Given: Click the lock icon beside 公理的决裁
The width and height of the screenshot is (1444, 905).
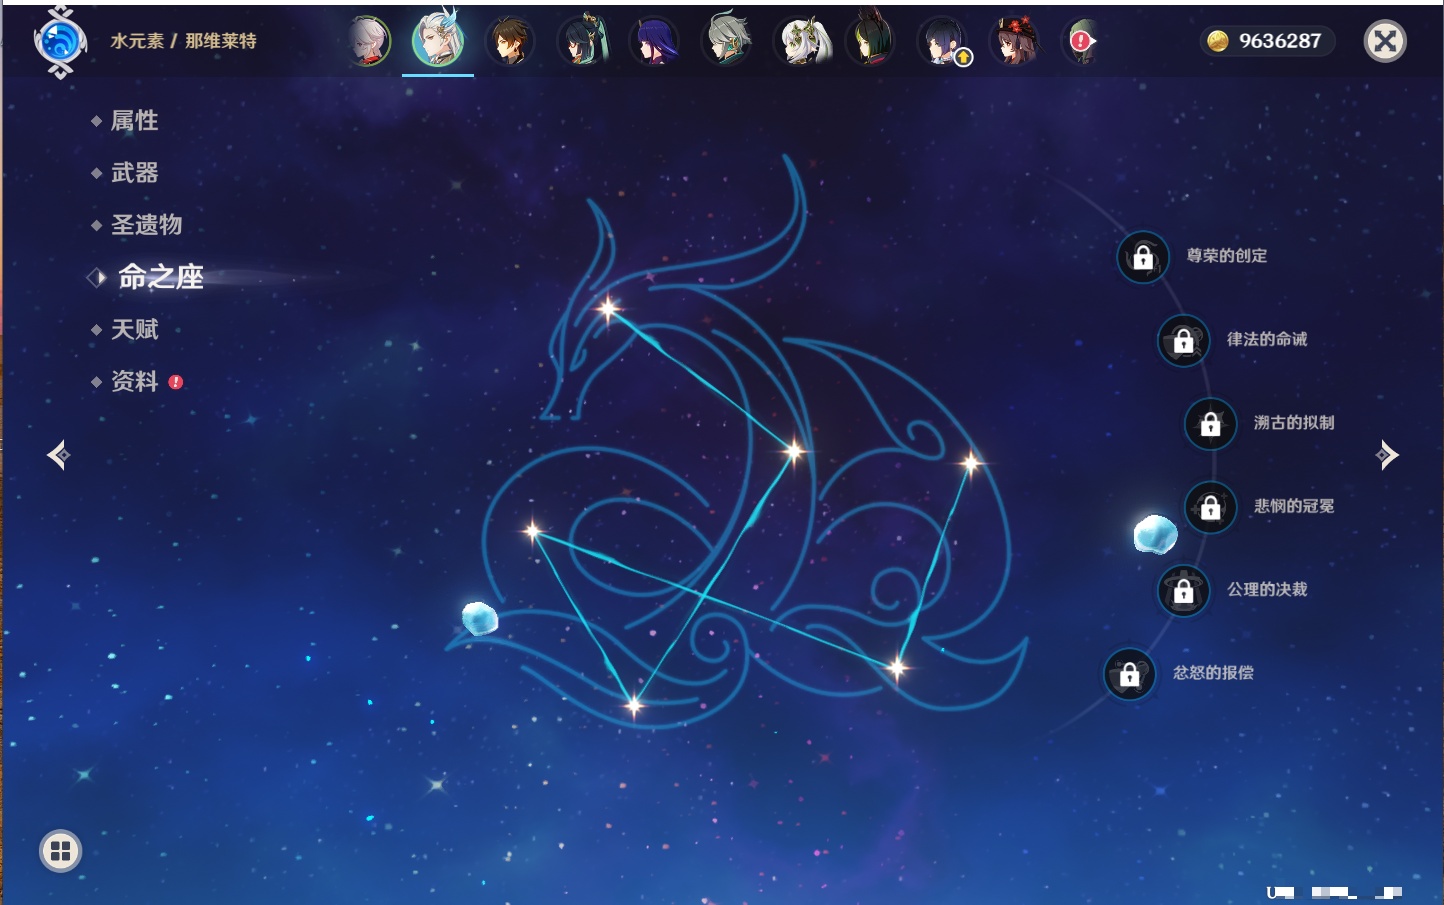Looking at the screenshot, I should [x=1183, y=591].
